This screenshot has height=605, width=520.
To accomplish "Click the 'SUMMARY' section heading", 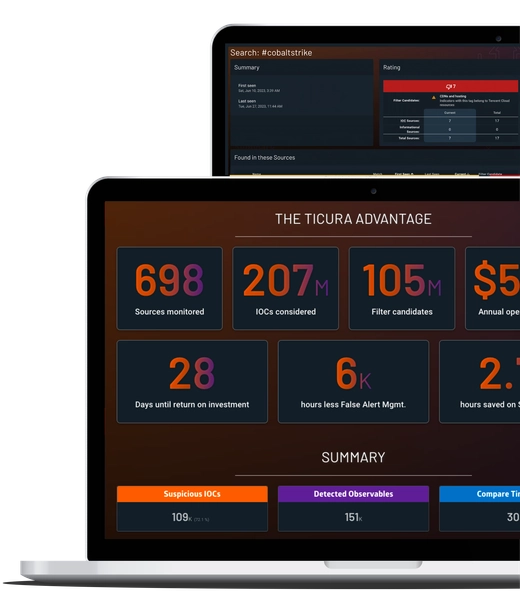I will tap(353, 458).
